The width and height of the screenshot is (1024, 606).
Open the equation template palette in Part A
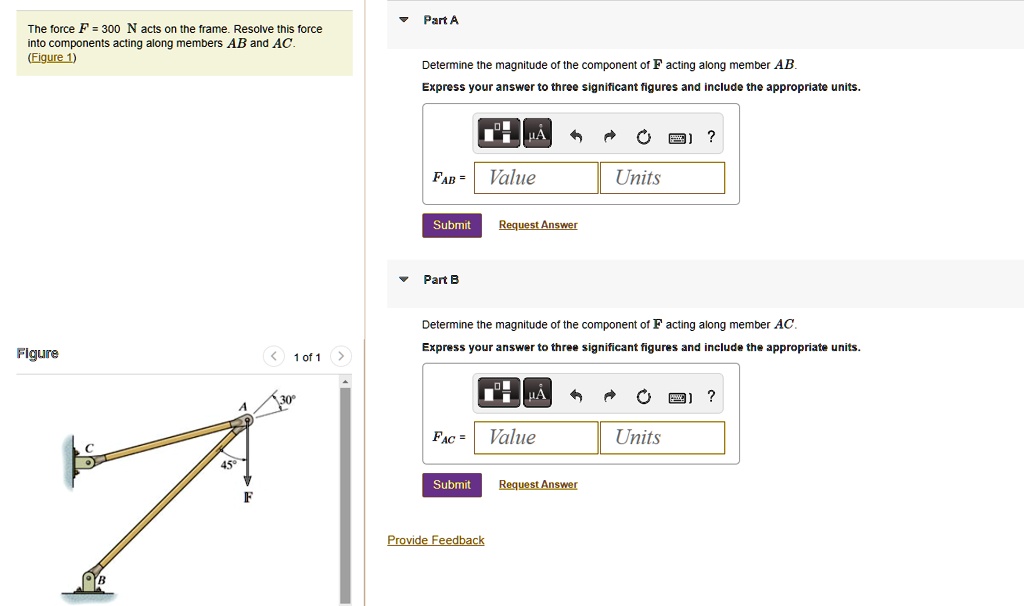point(498,133)
